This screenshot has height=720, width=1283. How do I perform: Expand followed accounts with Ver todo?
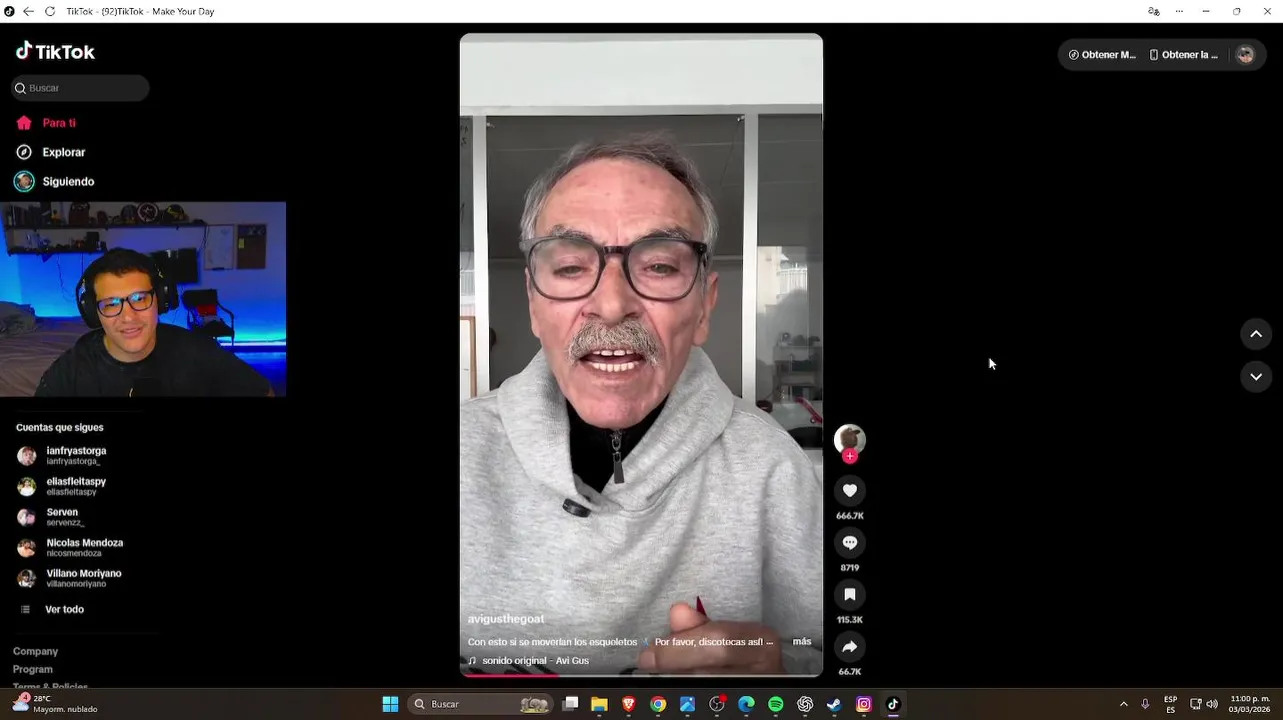click(64, 609)
